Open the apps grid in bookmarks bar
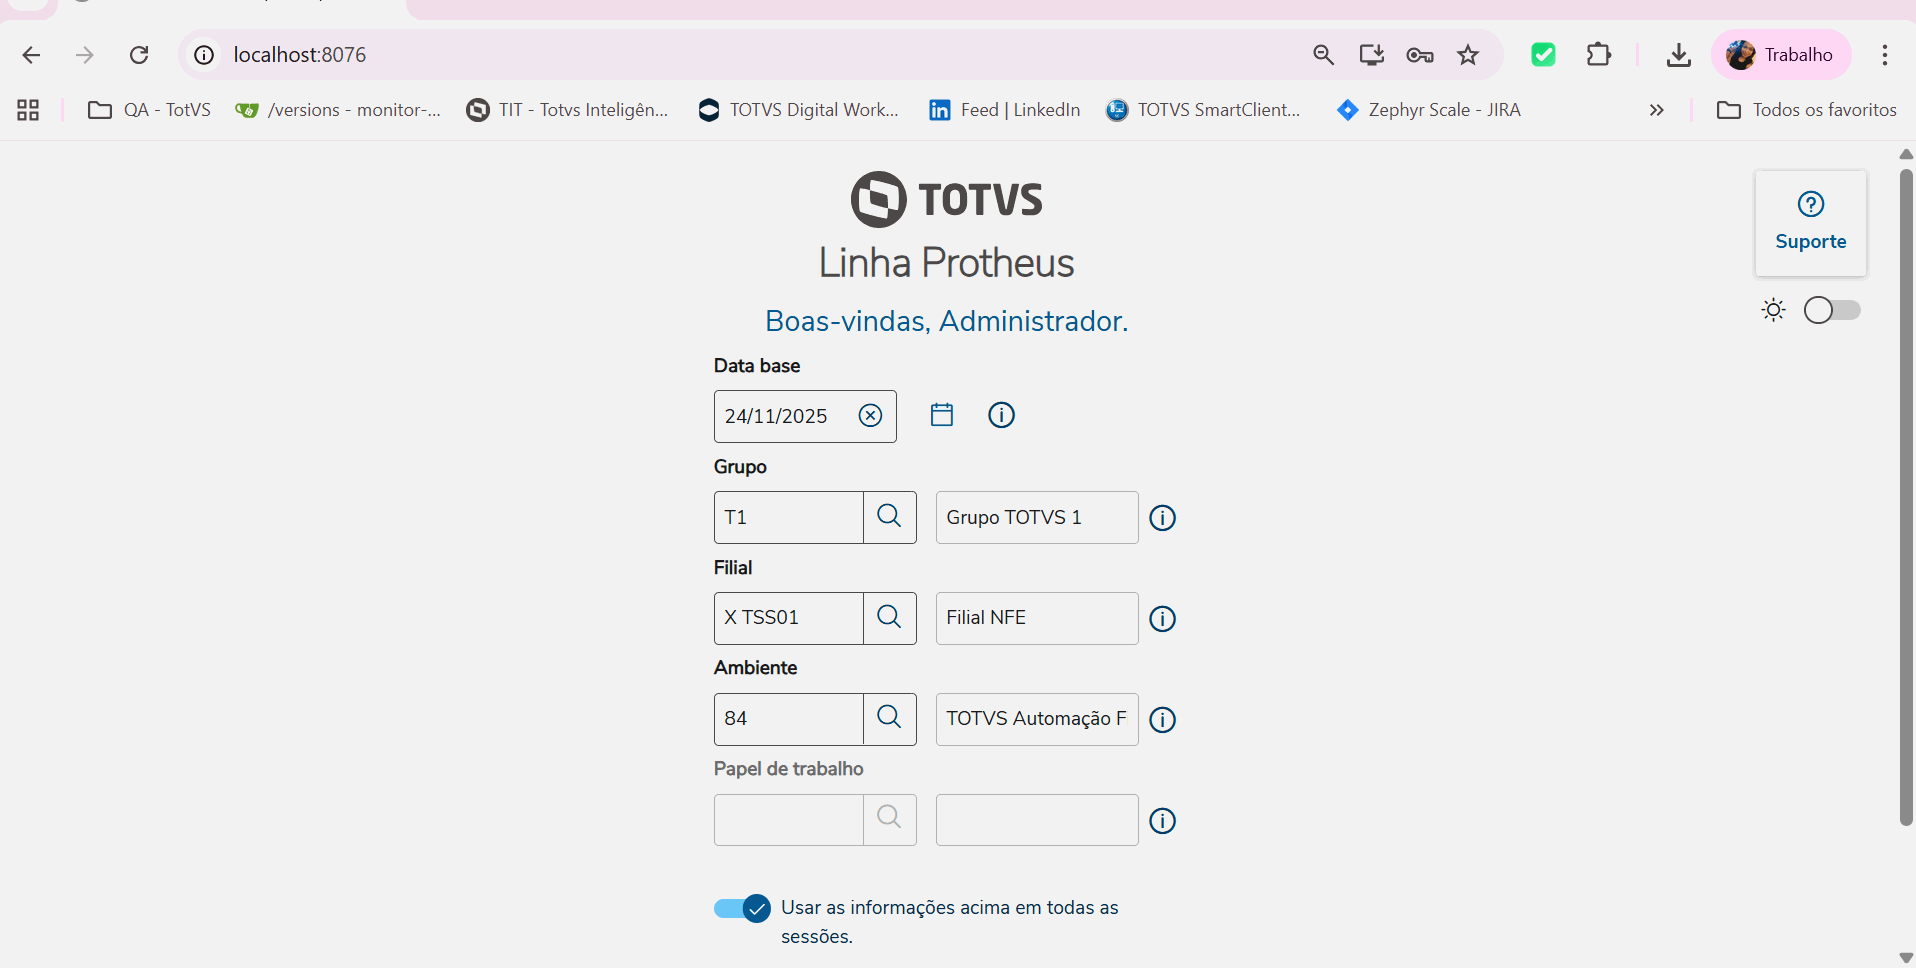Image resolution: width=1916 pixels, height=968 pixels. (28, 110)
